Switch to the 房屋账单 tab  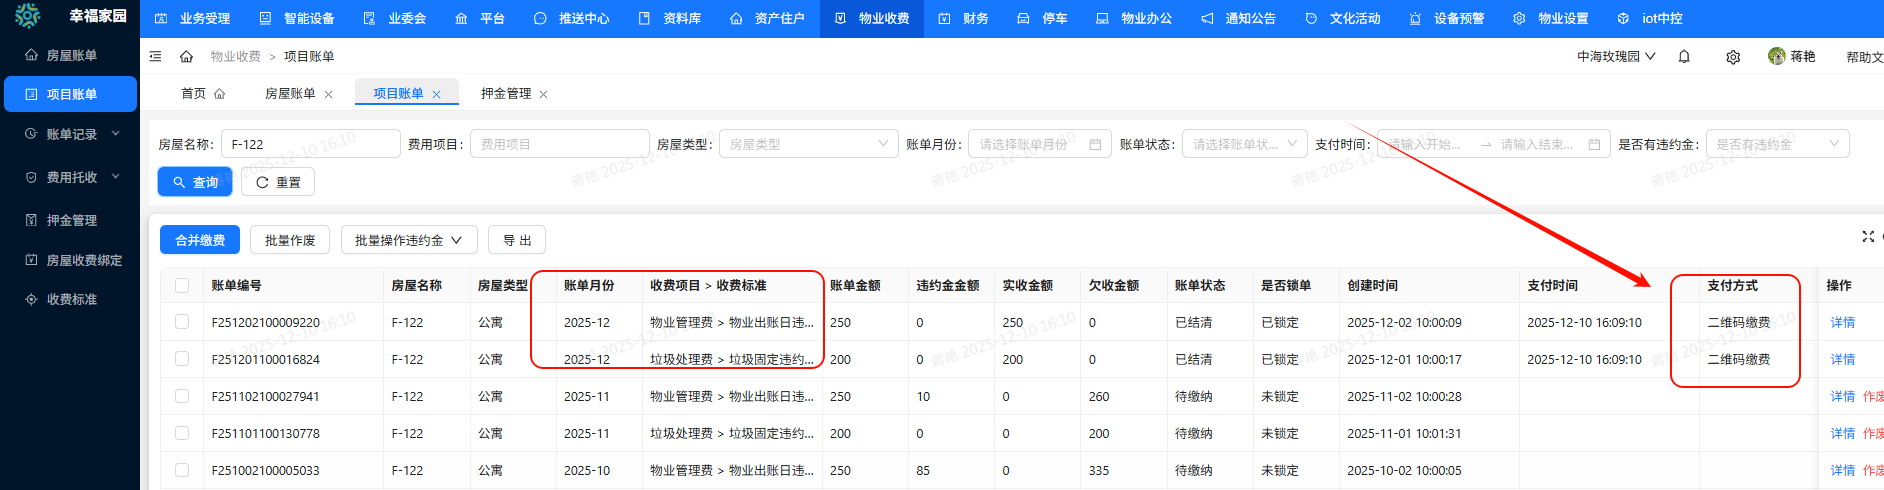290,94
